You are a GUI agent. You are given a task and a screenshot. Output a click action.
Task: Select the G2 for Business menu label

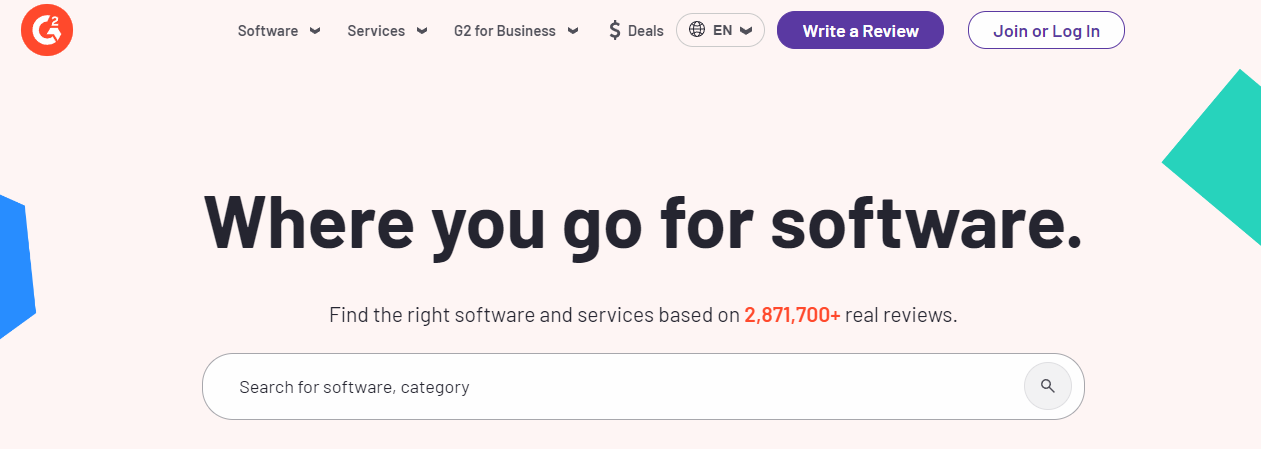504,30
